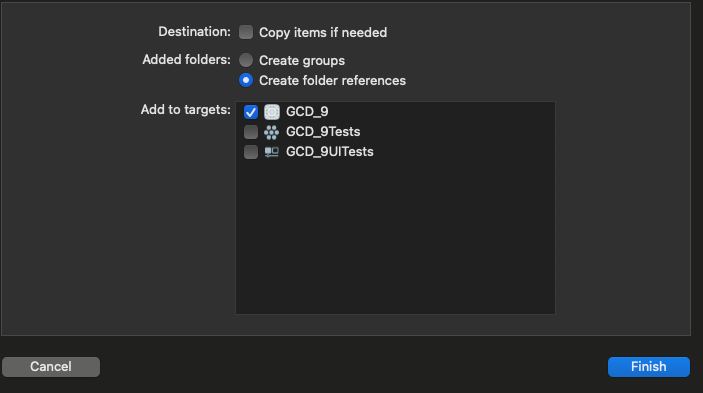Image resolution: width=703 pixels, height=393 pixels.
Task: Click the Add to targets label
Action: tap(186, 109)
